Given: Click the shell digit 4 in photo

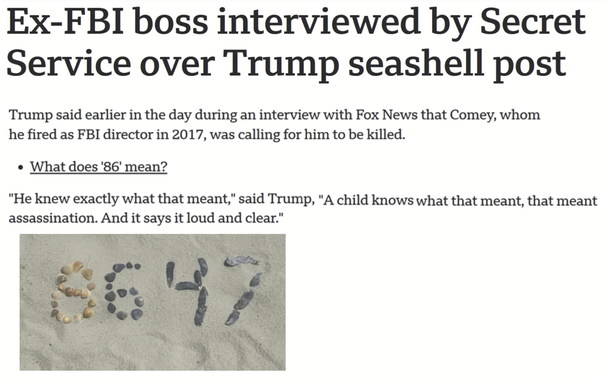Looking at the screenshot, I should coord(188,291).
